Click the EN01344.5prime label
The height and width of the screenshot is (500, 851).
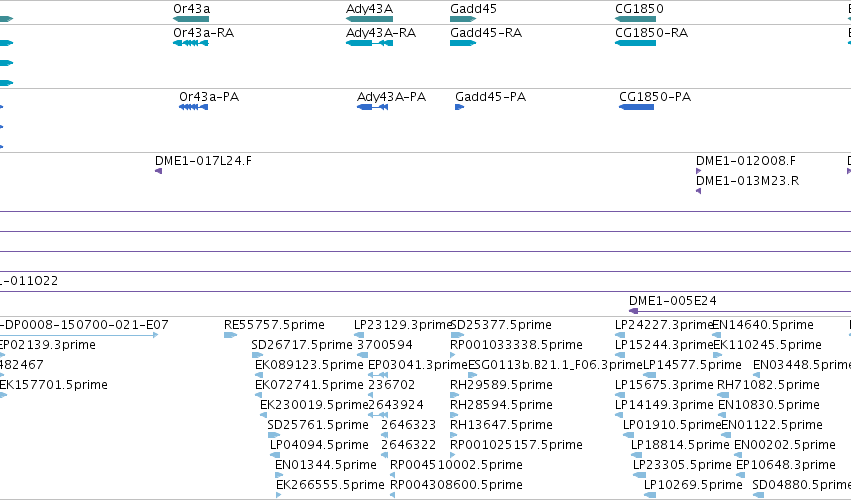pos(326,465)
